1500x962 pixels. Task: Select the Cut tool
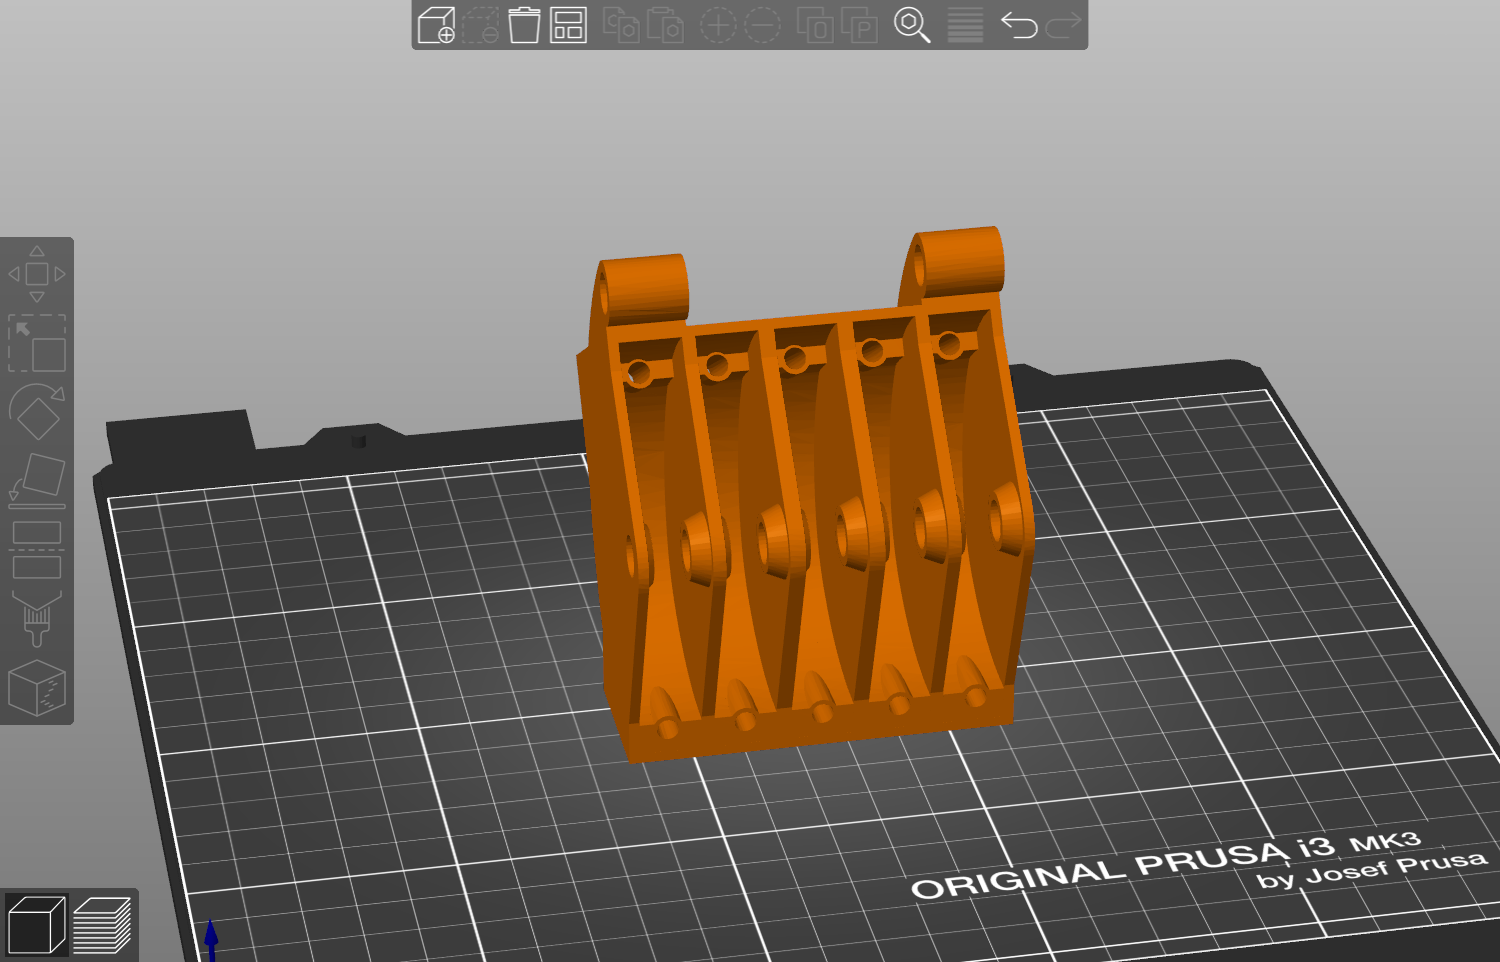37,549
